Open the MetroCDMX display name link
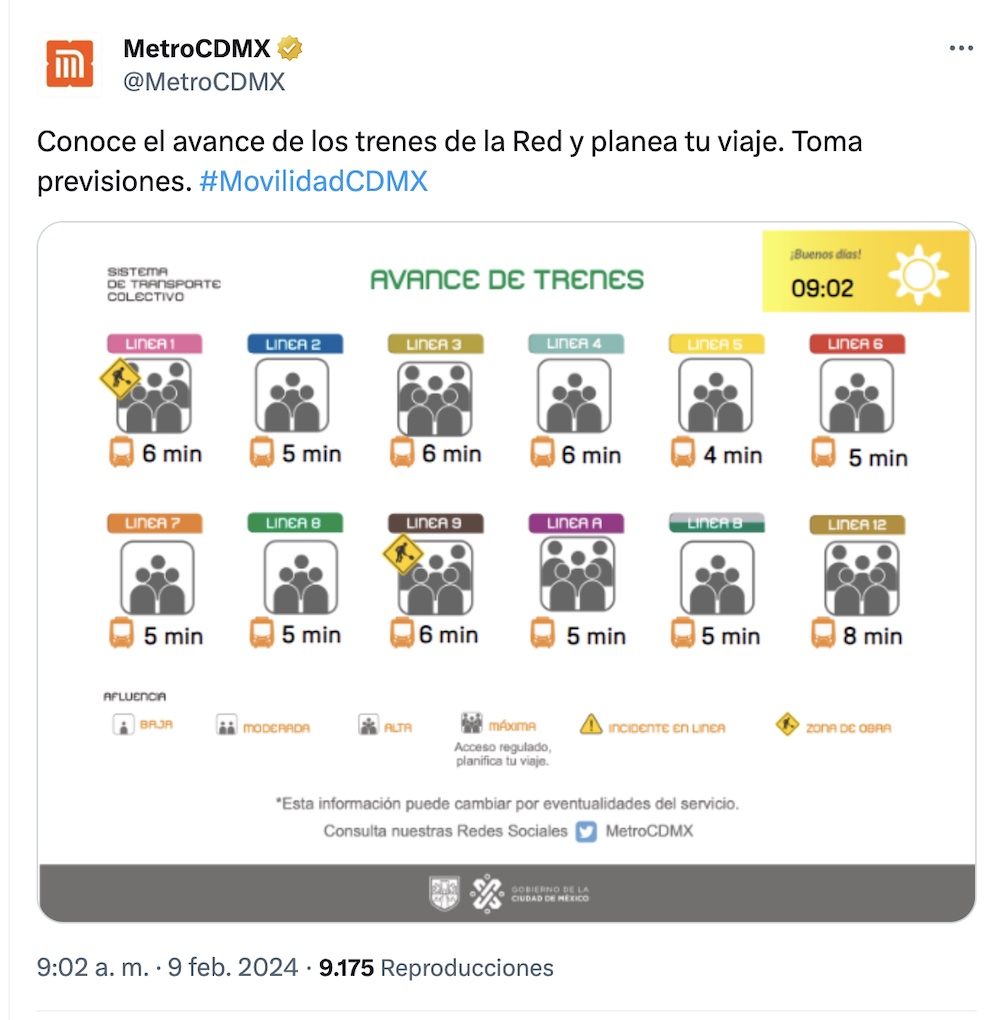This screenshot has height=1020, width=1000. click(198, 48)
